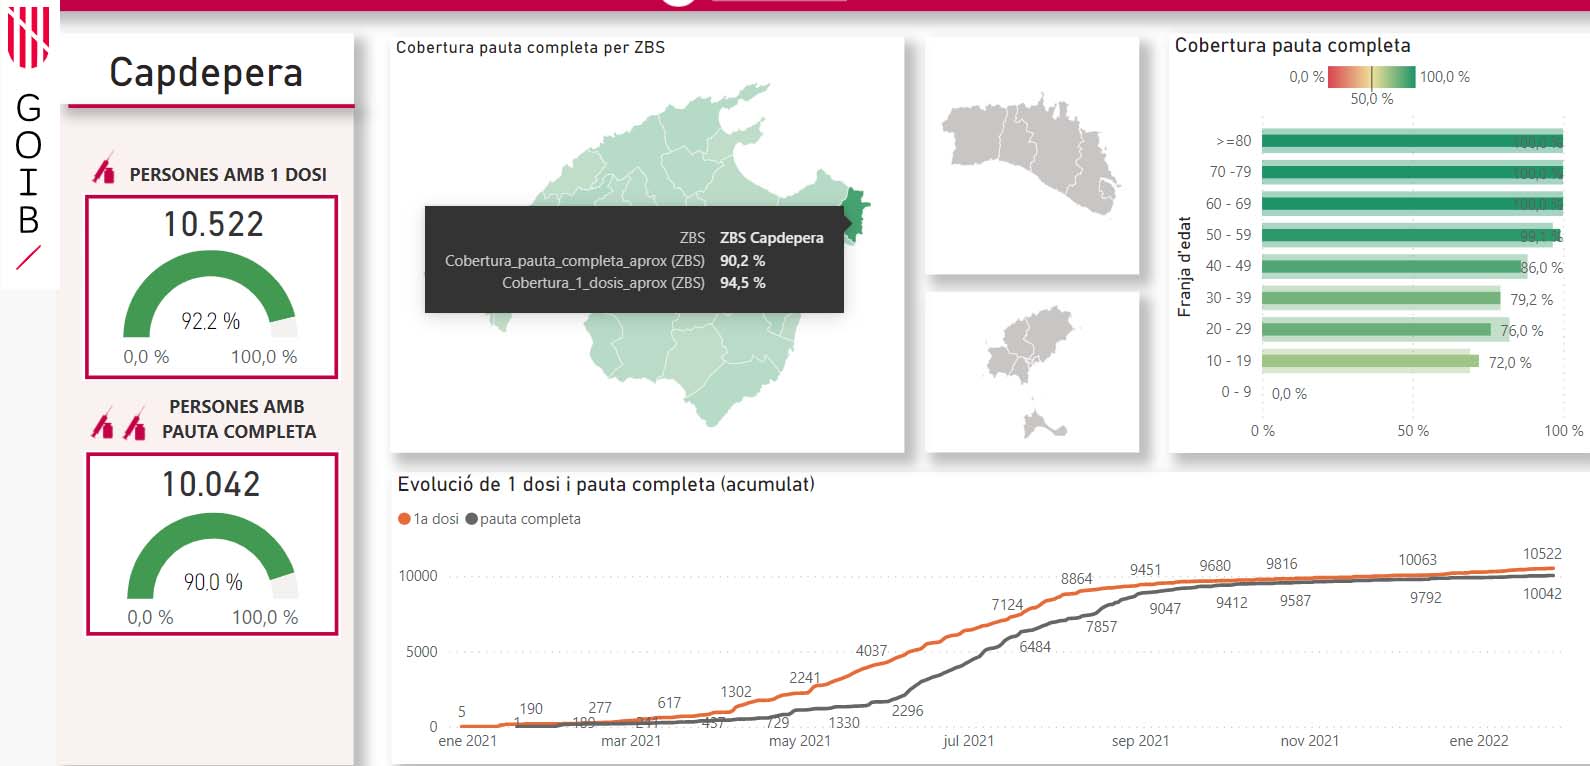Image resolution: width=1590 pixels, height=766 pixels.
Task: Click the gray legend dot for pauta completa
Action: 471,519
